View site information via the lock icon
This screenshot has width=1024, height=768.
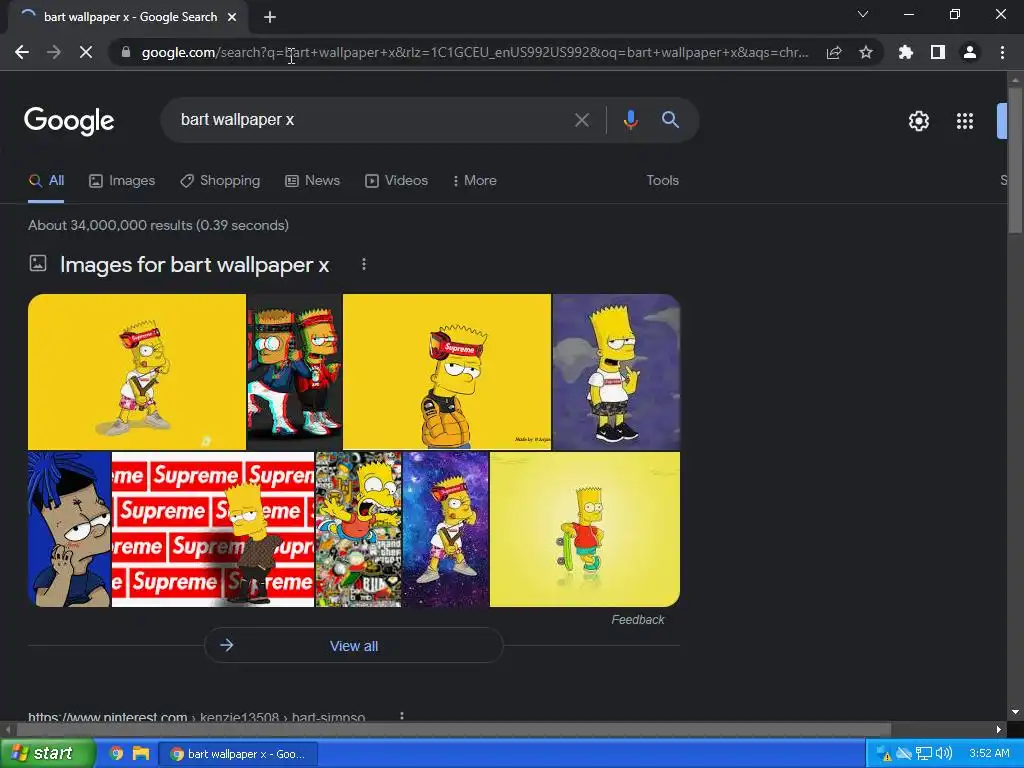126,52
